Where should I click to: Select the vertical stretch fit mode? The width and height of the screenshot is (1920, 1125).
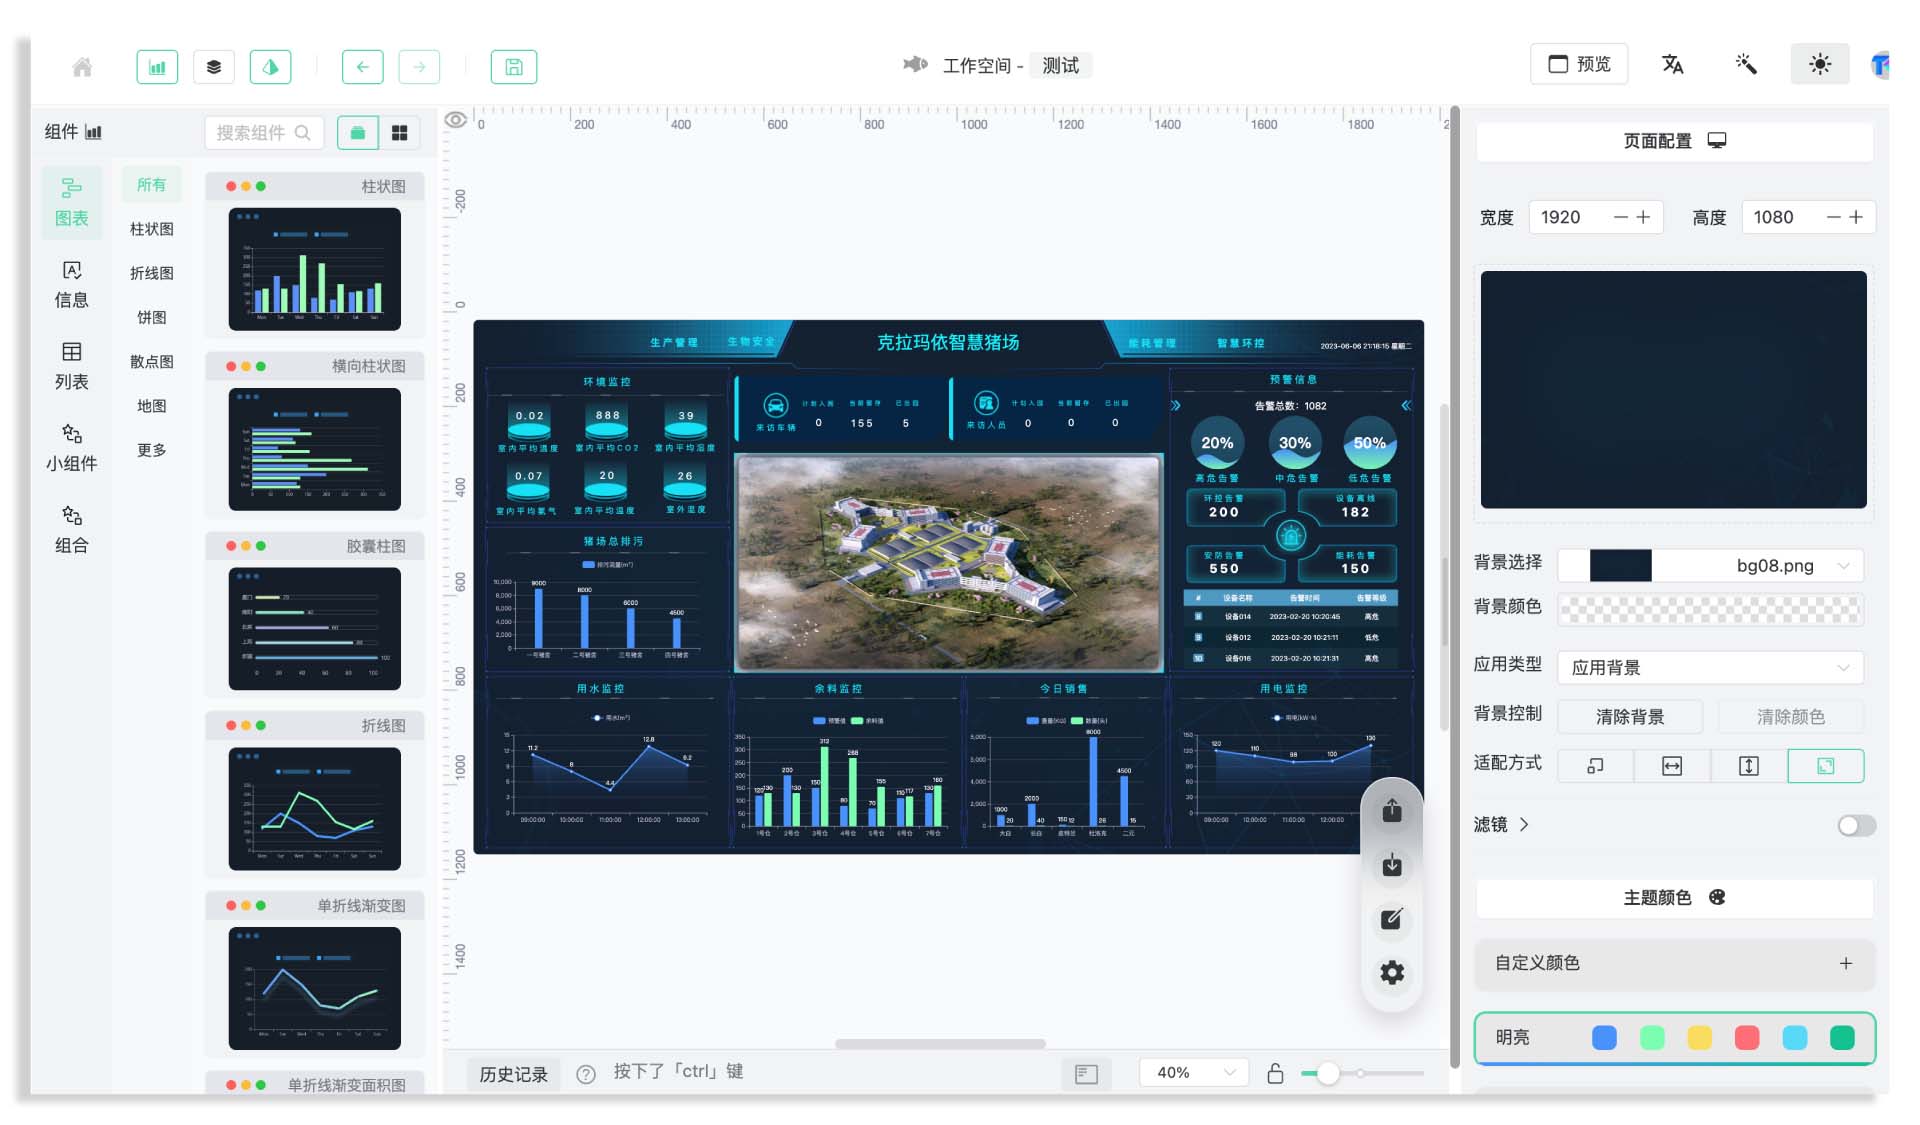coord(1749,766)
